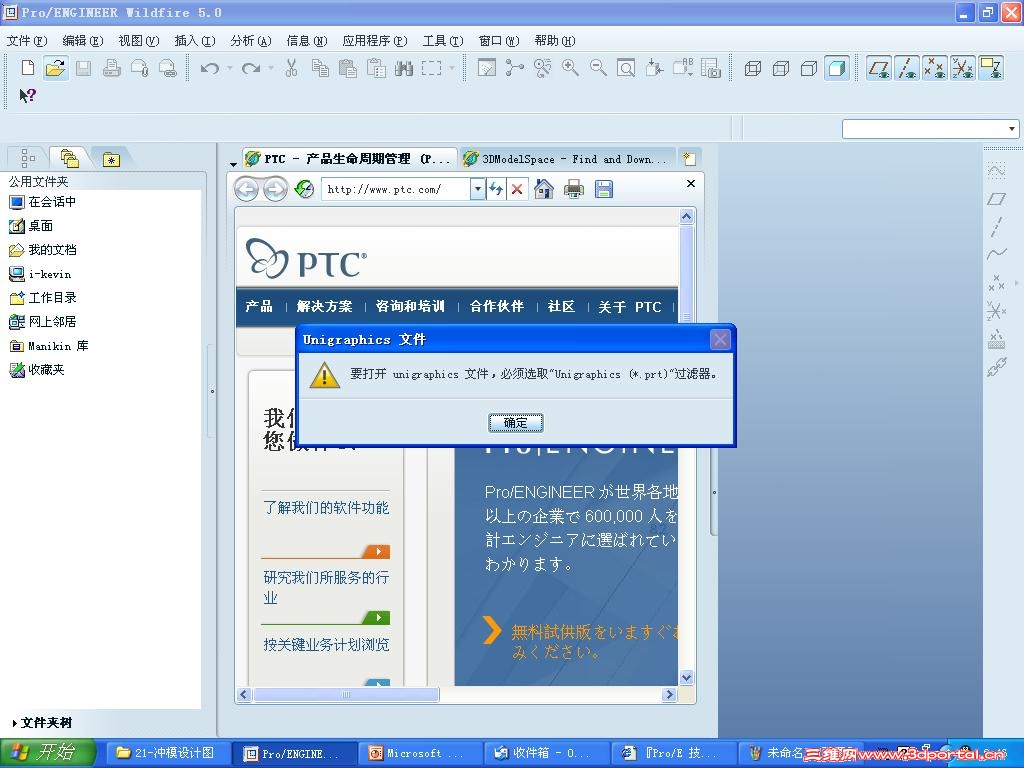Open a file with the folder icon
Image resolution: width=1024 pixels, height=768 pixels.
pos(56,67)
